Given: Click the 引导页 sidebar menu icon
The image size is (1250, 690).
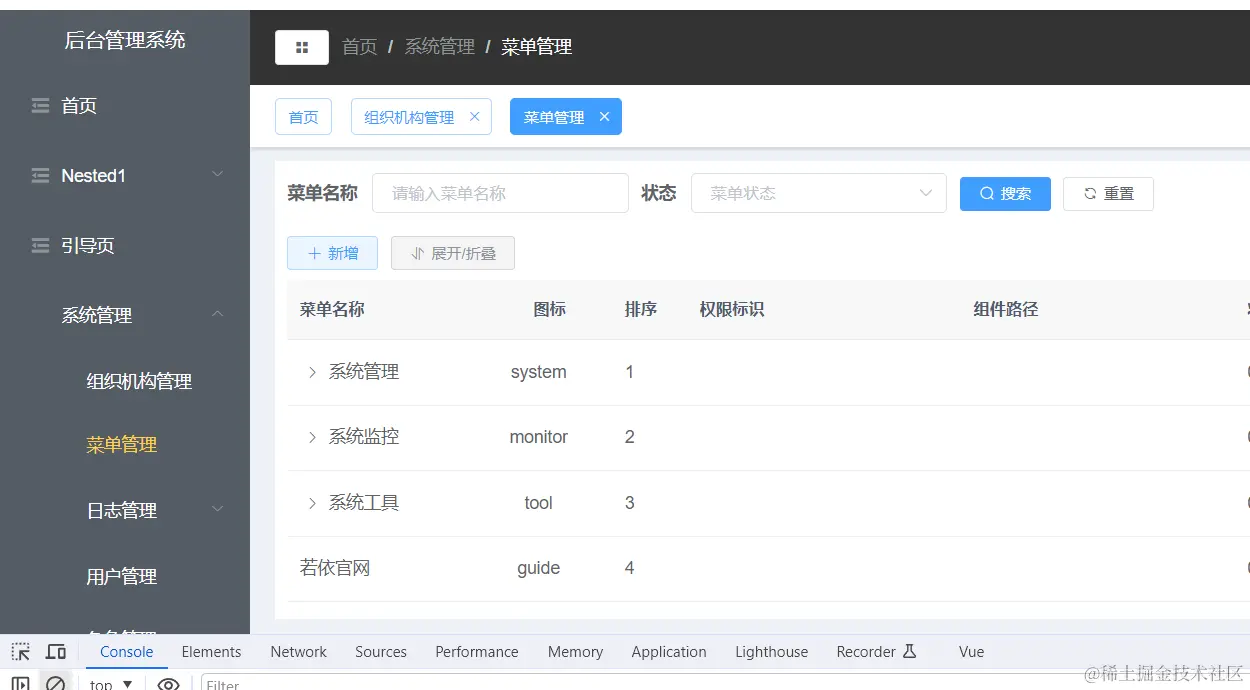Looking at the screenshot, I should tap(40, 246).
